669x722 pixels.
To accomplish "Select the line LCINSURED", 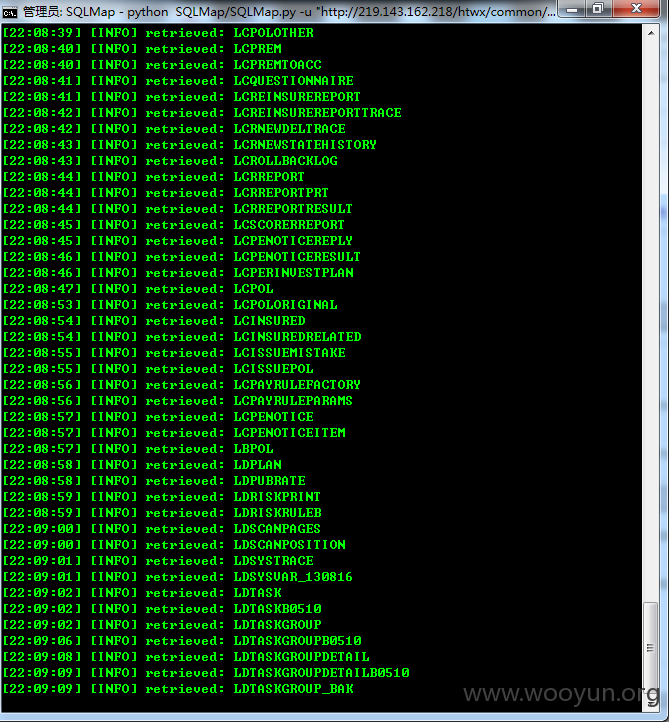I will pos(154,321).
